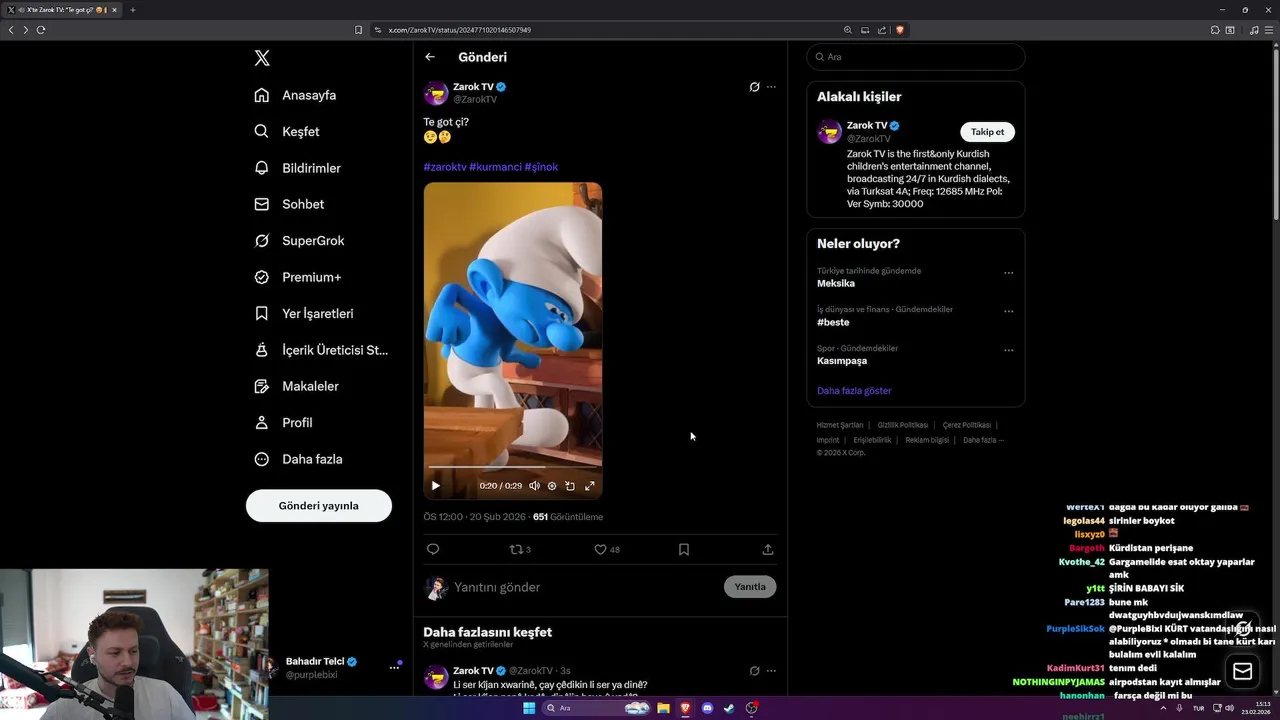Screen dimensions: 1280x720
Task: Click Ara search box on X
Action: pyautogui.click(x=916, y=57)
